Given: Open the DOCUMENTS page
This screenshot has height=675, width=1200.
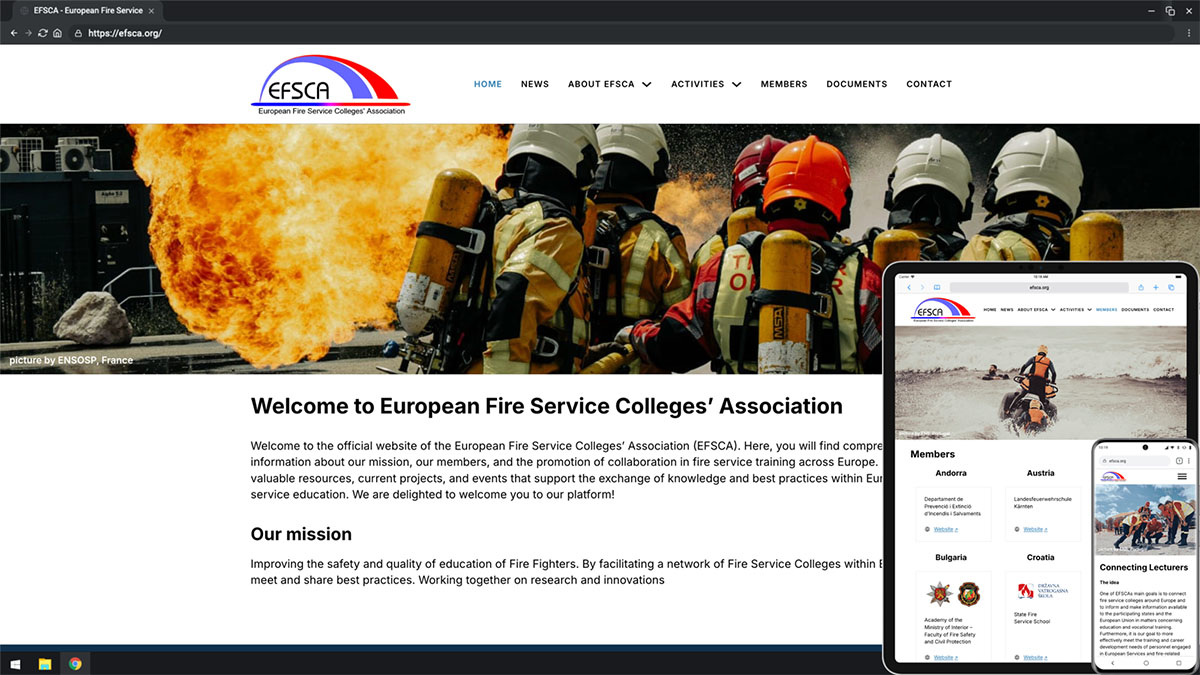Looking at the screenshot, I should (x=857, y=84).
